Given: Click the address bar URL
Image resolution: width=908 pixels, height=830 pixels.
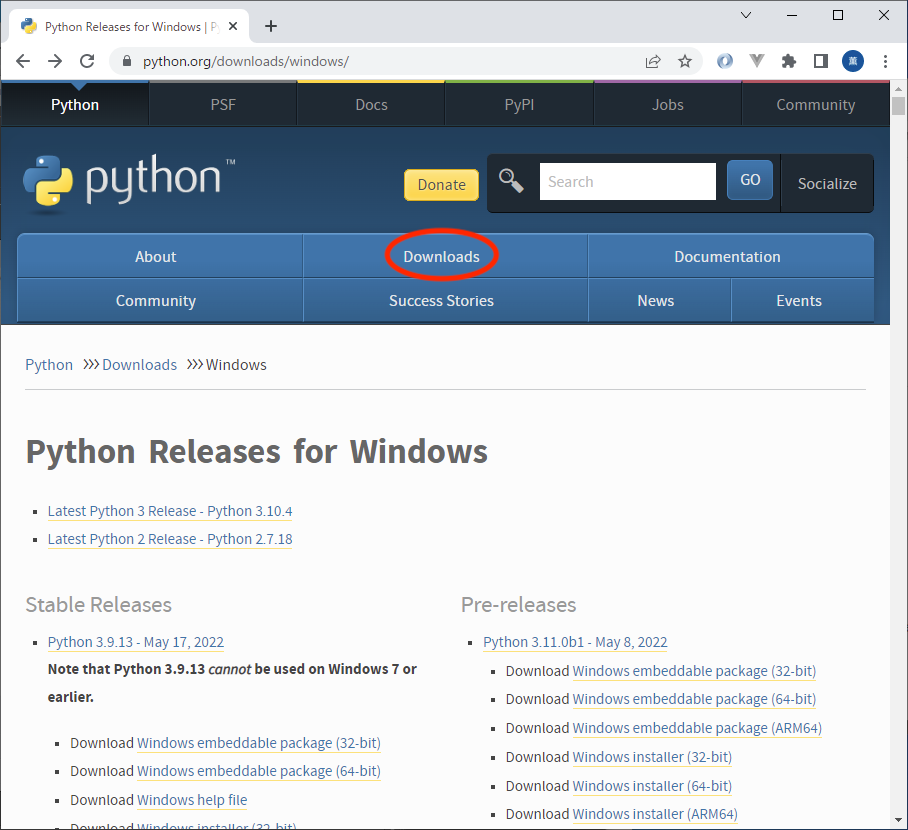Looking at the screenshot, I should [246, 61].
